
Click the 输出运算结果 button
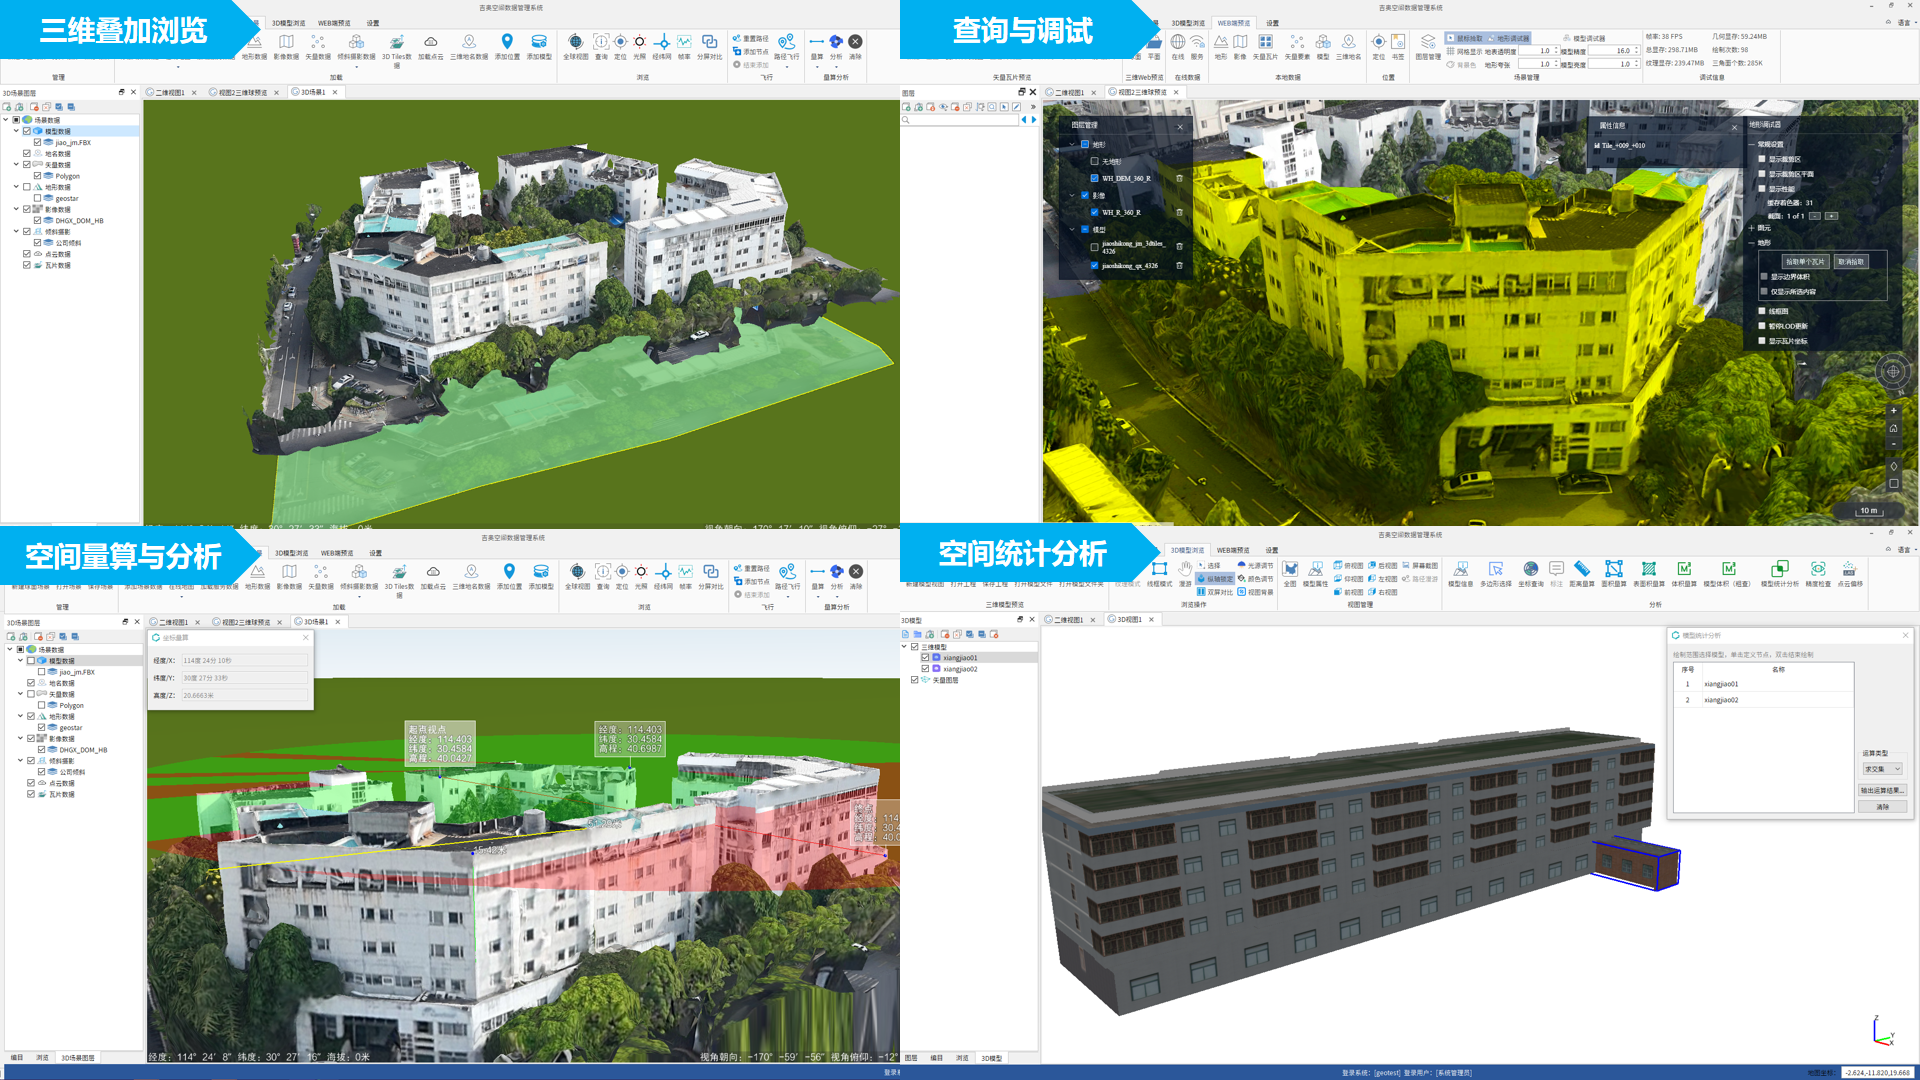(x=1882, y=790)
